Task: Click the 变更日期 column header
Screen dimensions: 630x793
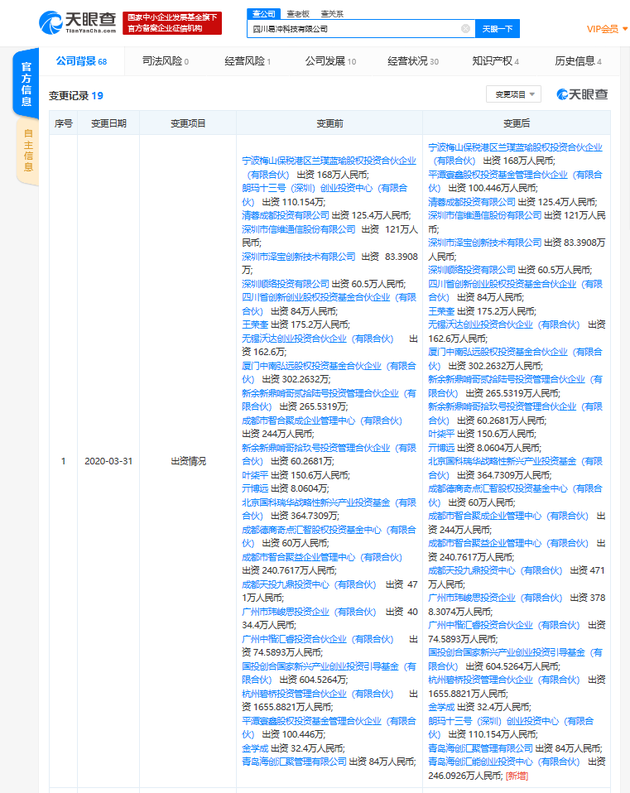Action: tap(108, 123)
